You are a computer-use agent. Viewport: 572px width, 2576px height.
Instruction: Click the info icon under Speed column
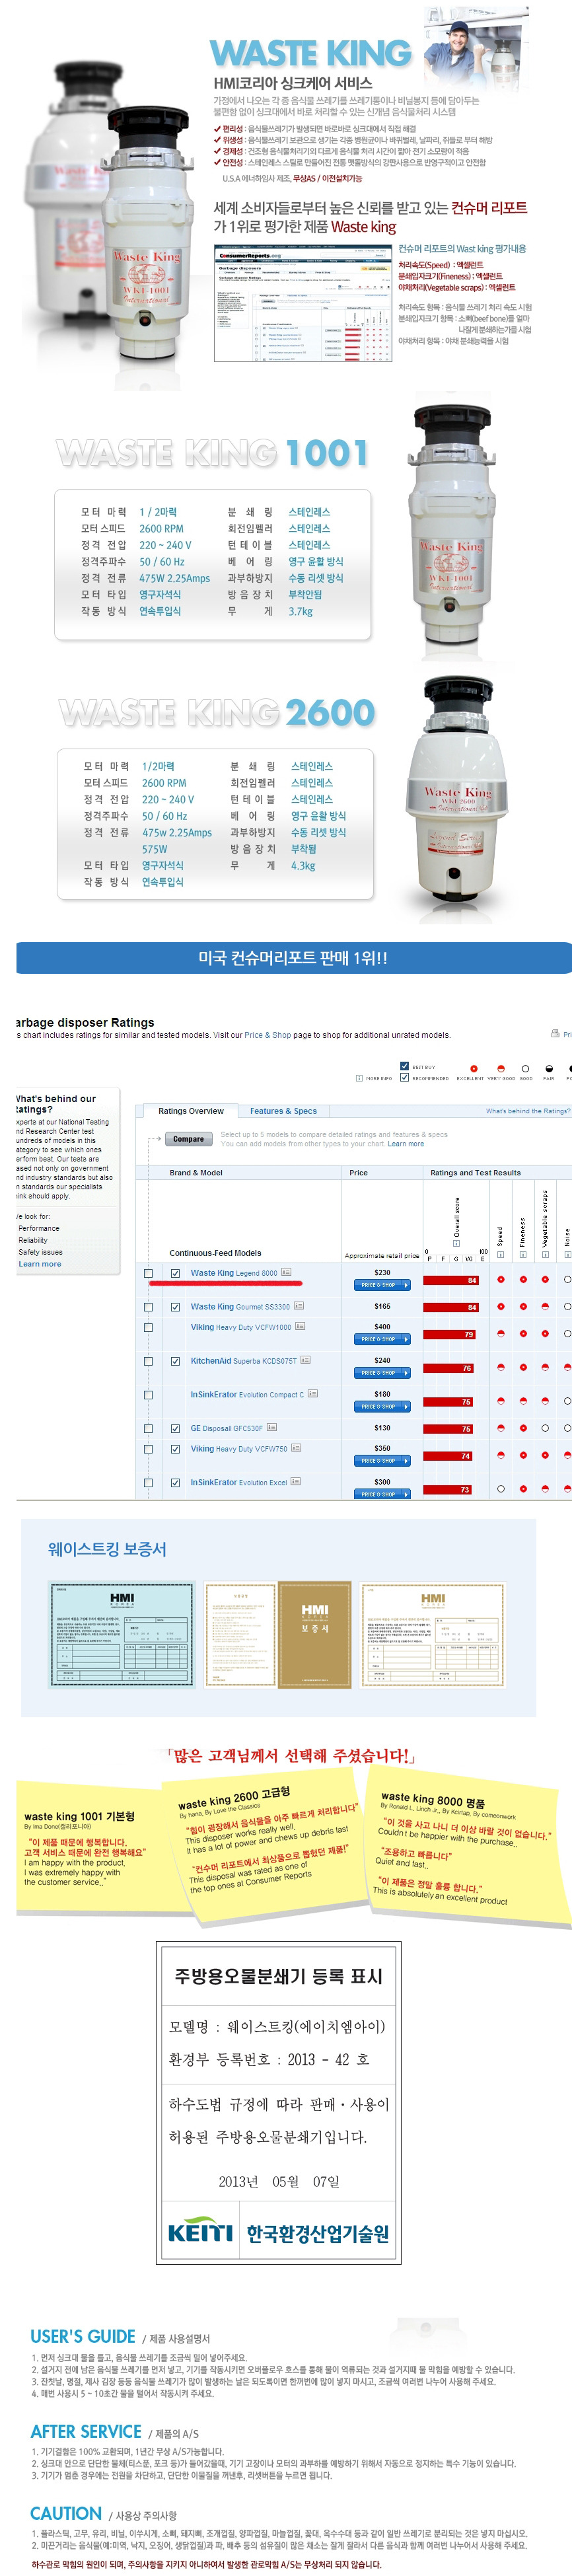[500, 1254]
